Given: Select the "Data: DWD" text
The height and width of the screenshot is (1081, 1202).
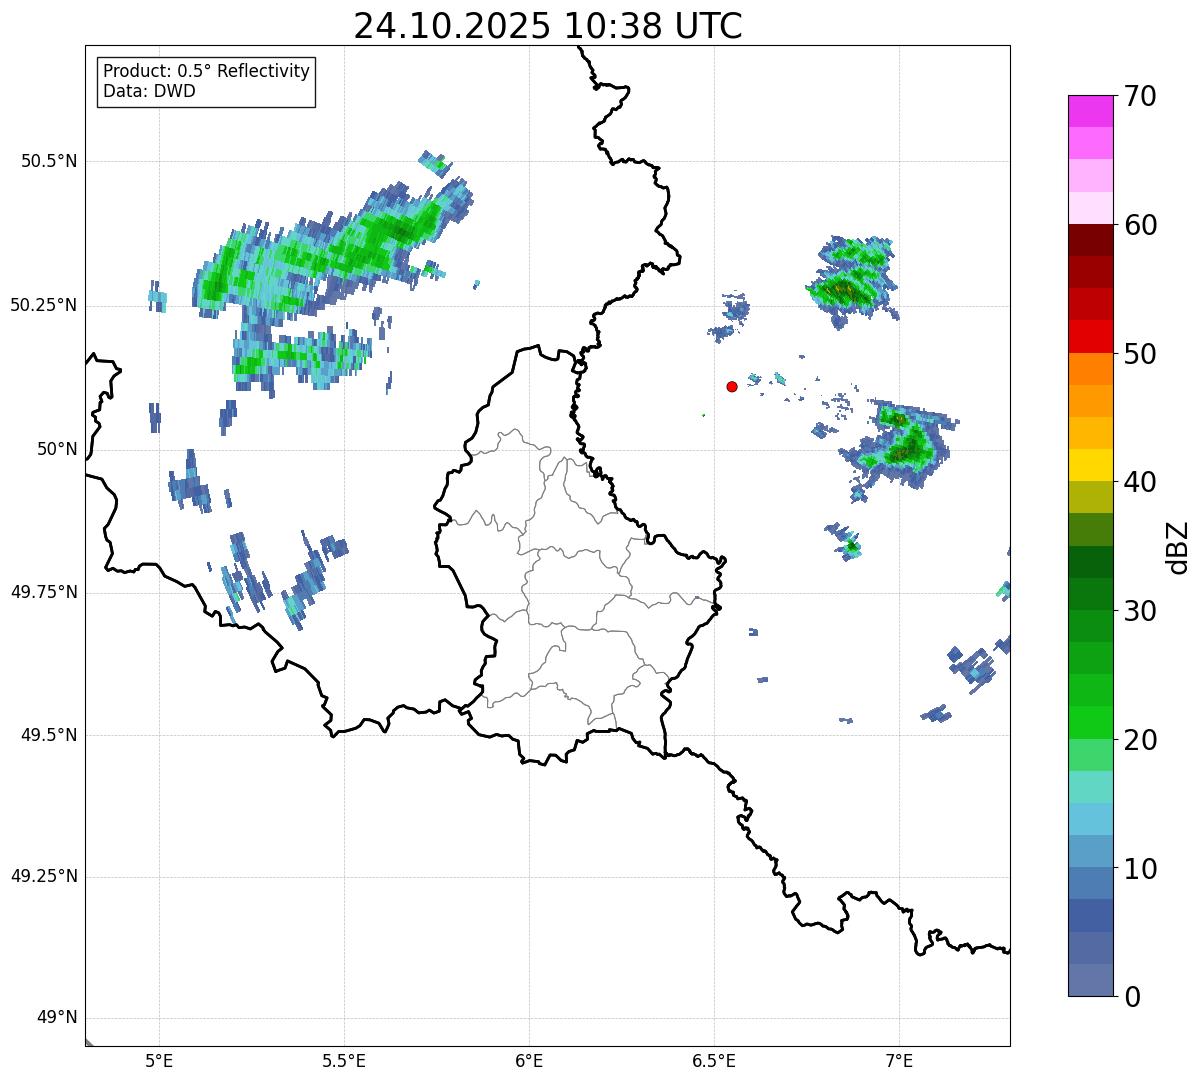Looking at the screenshot, I should coord(149,91).
